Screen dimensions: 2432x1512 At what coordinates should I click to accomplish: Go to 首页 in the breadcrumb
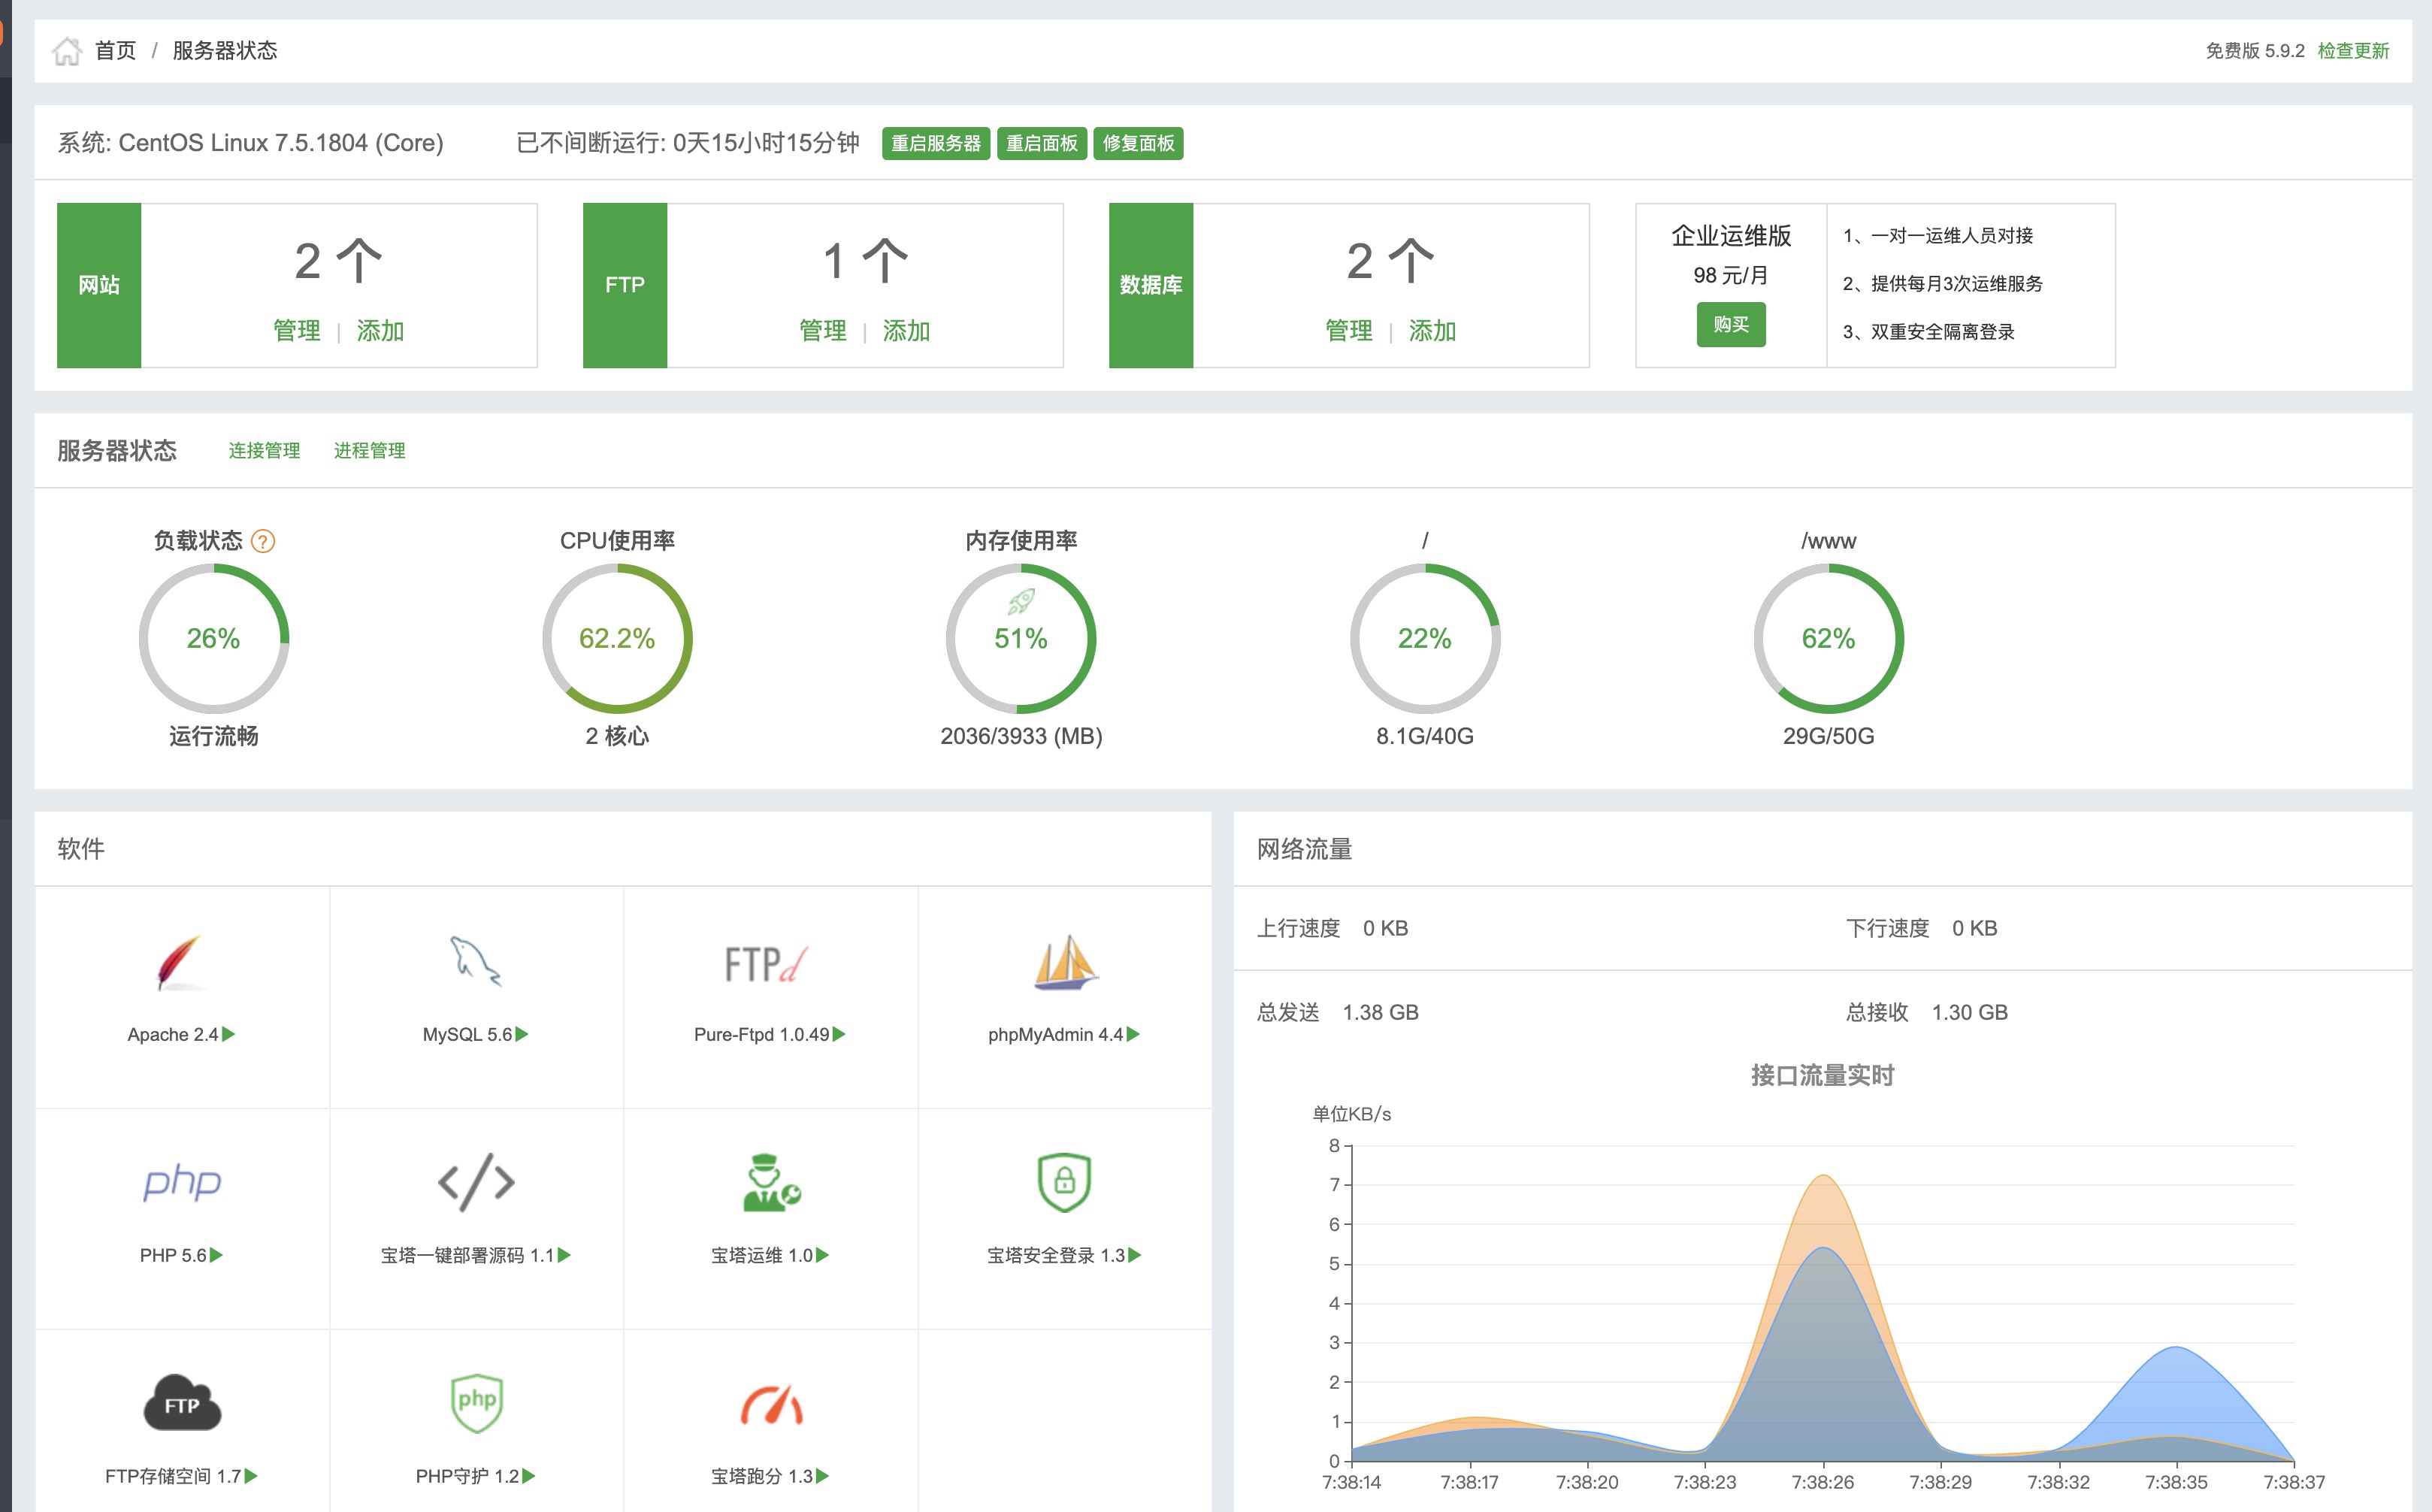coord(115,51)
